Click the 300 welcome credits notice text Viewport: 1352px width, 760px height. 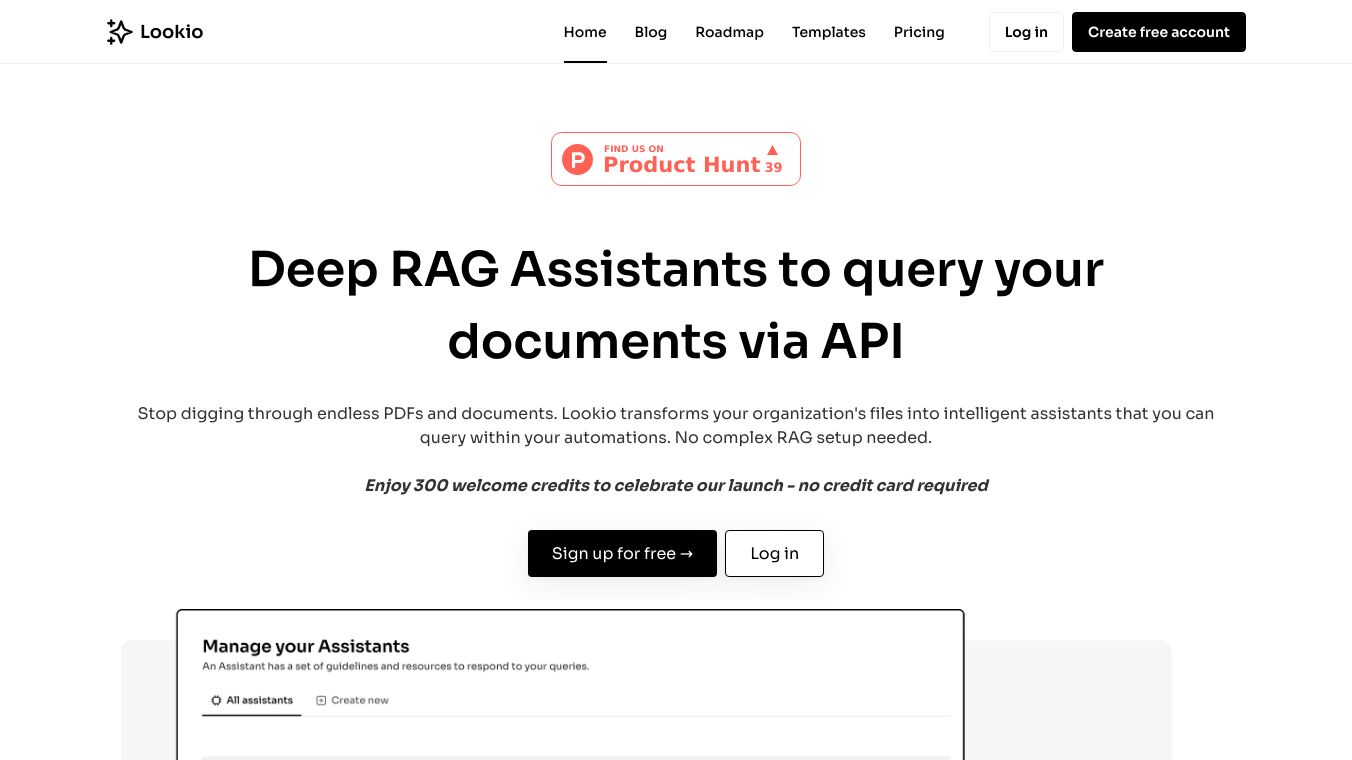pos(676,485)
